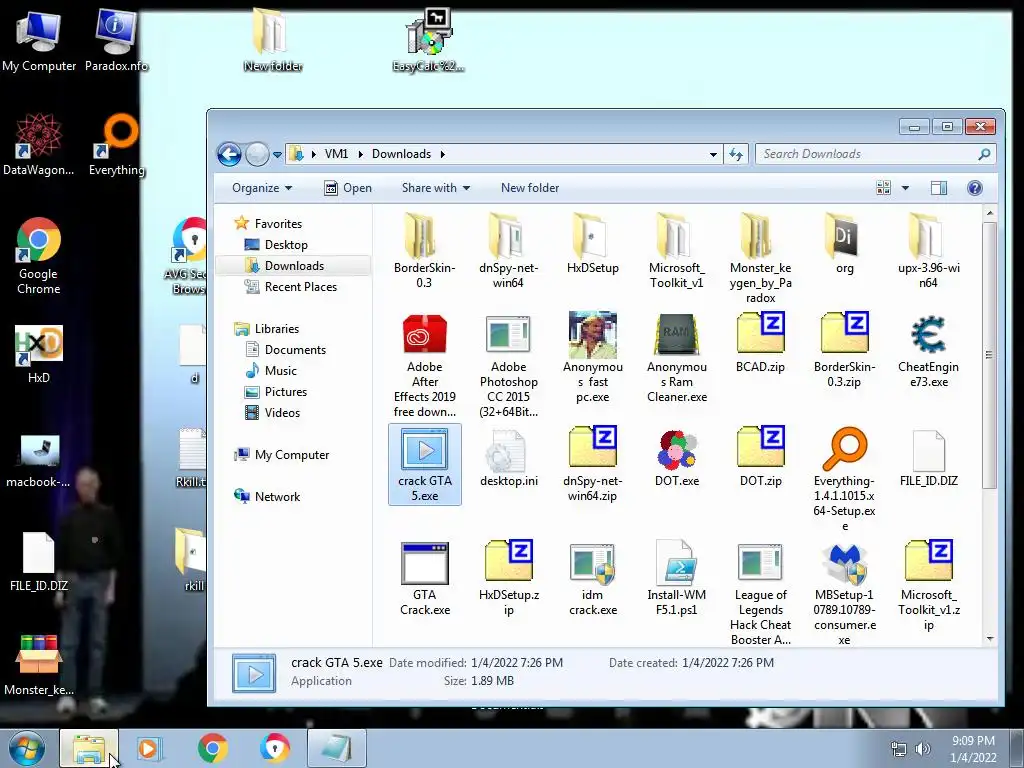Open the Videos library
The width and height of the screenshot is (1024, 768).
(272, 413)
